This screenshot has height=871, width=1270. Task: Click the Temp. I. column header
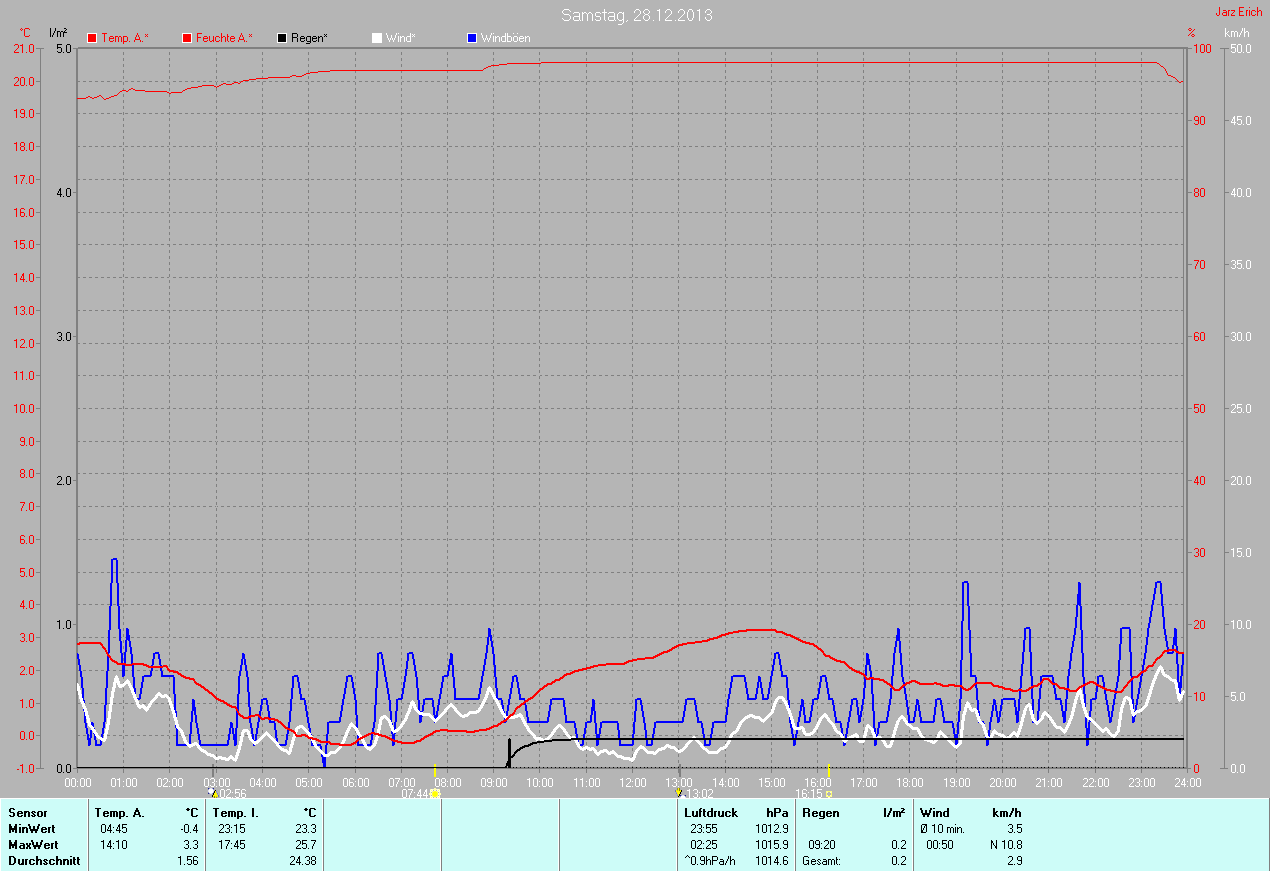(x=234, y=813)
